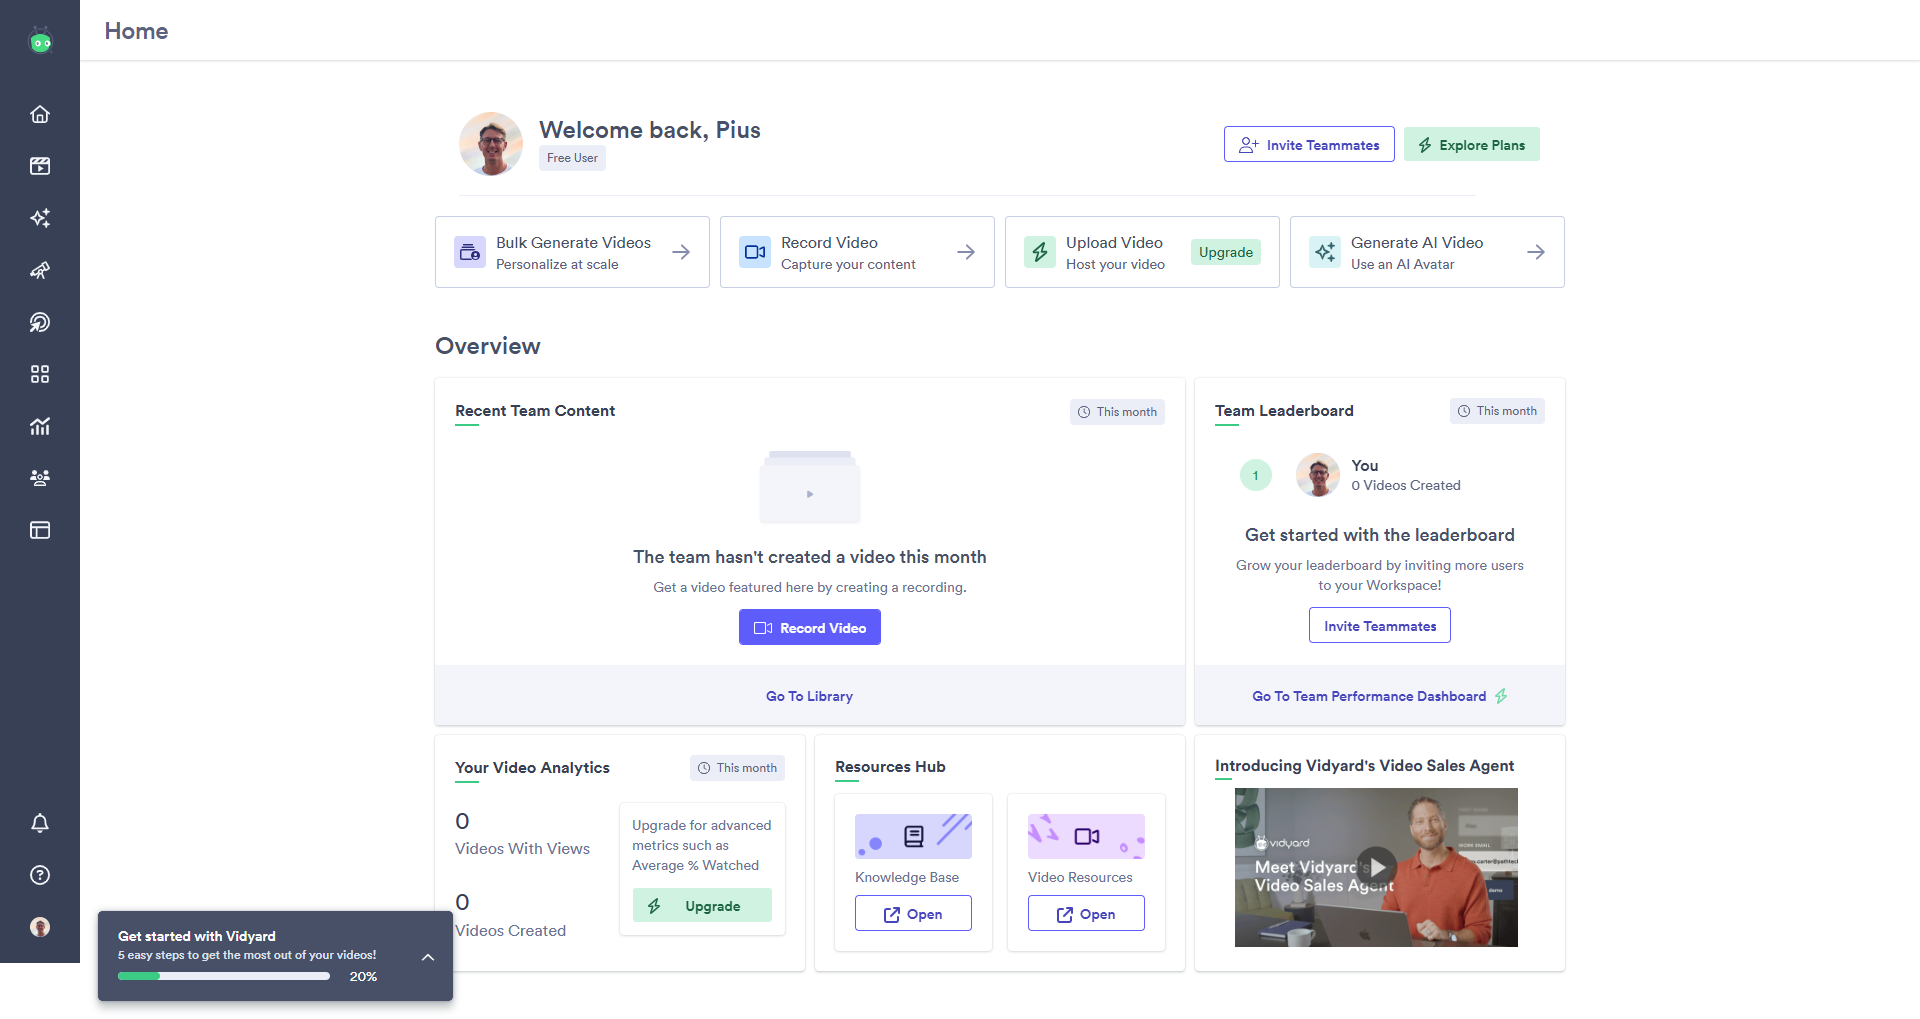Select the Generate AI Video card
Image resolution: width=1920 pixels, height=1019 pixels.
(1427, 252)
